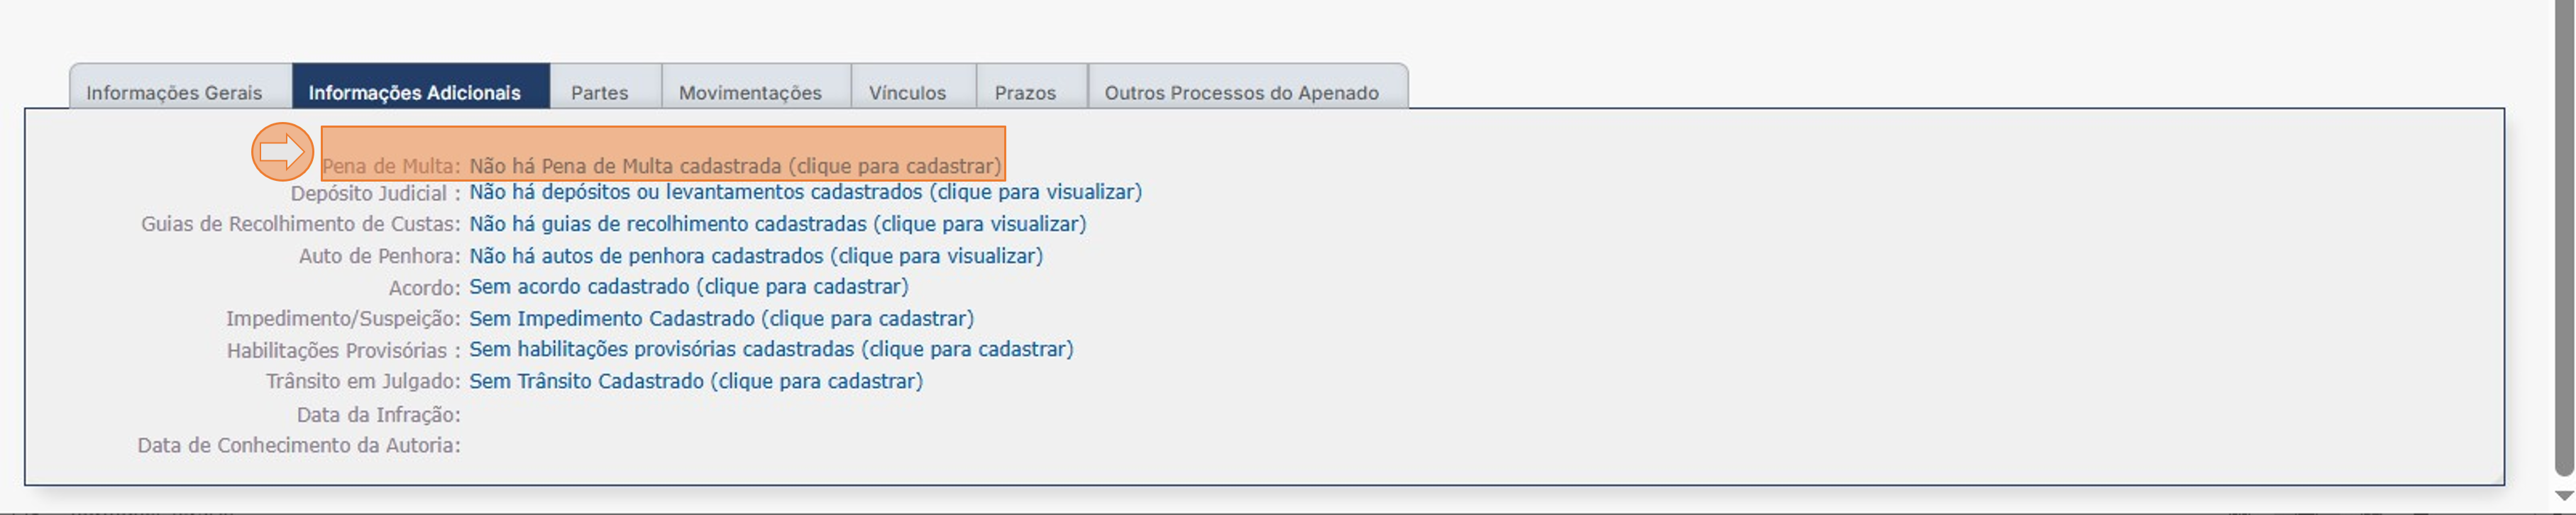Open the Vínculos tab
This screenshot has height=515, width=2576.
[907, 92]
